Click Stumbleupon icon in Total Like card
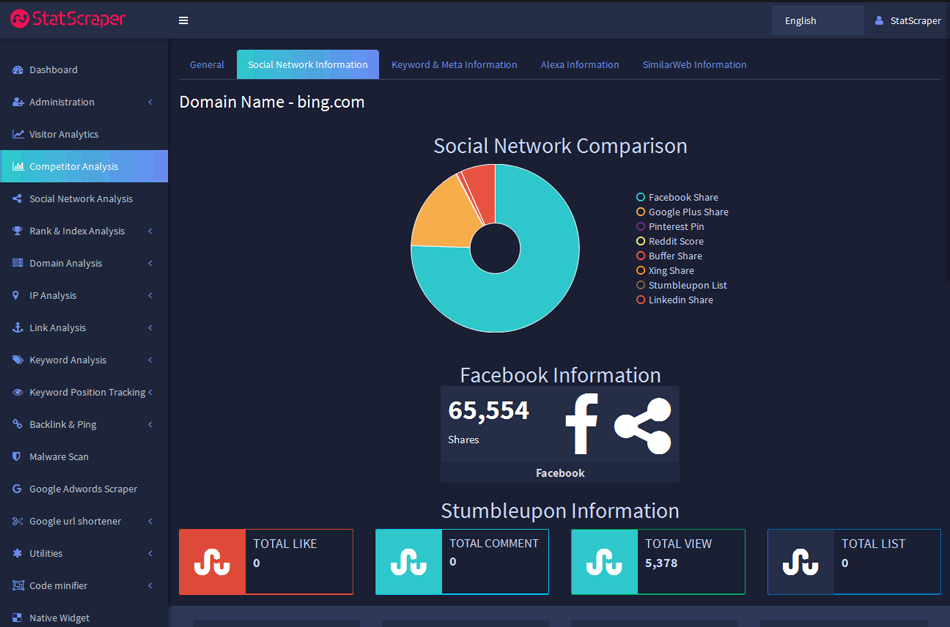 tap(212, 562)
